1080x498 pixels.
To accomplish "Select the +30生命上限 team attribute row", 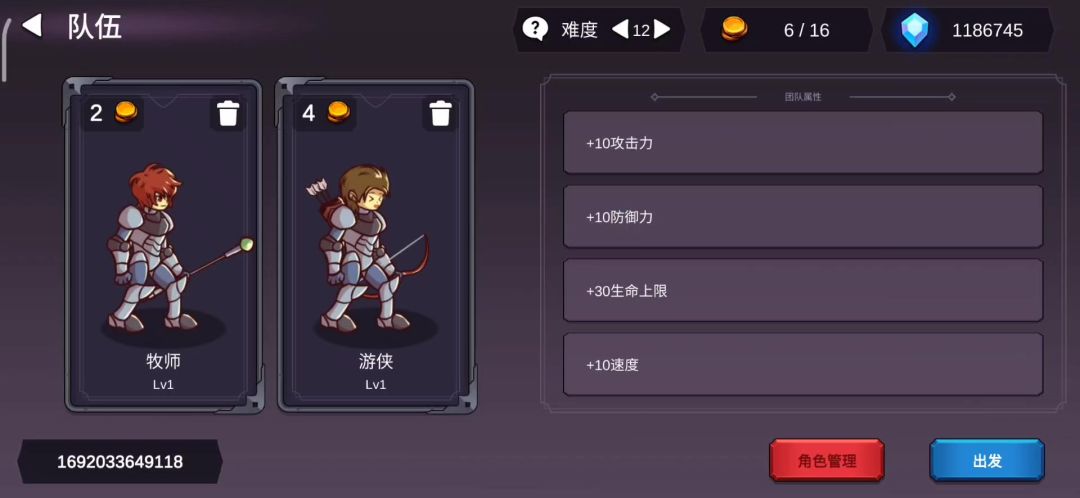I will coord(803,290).
